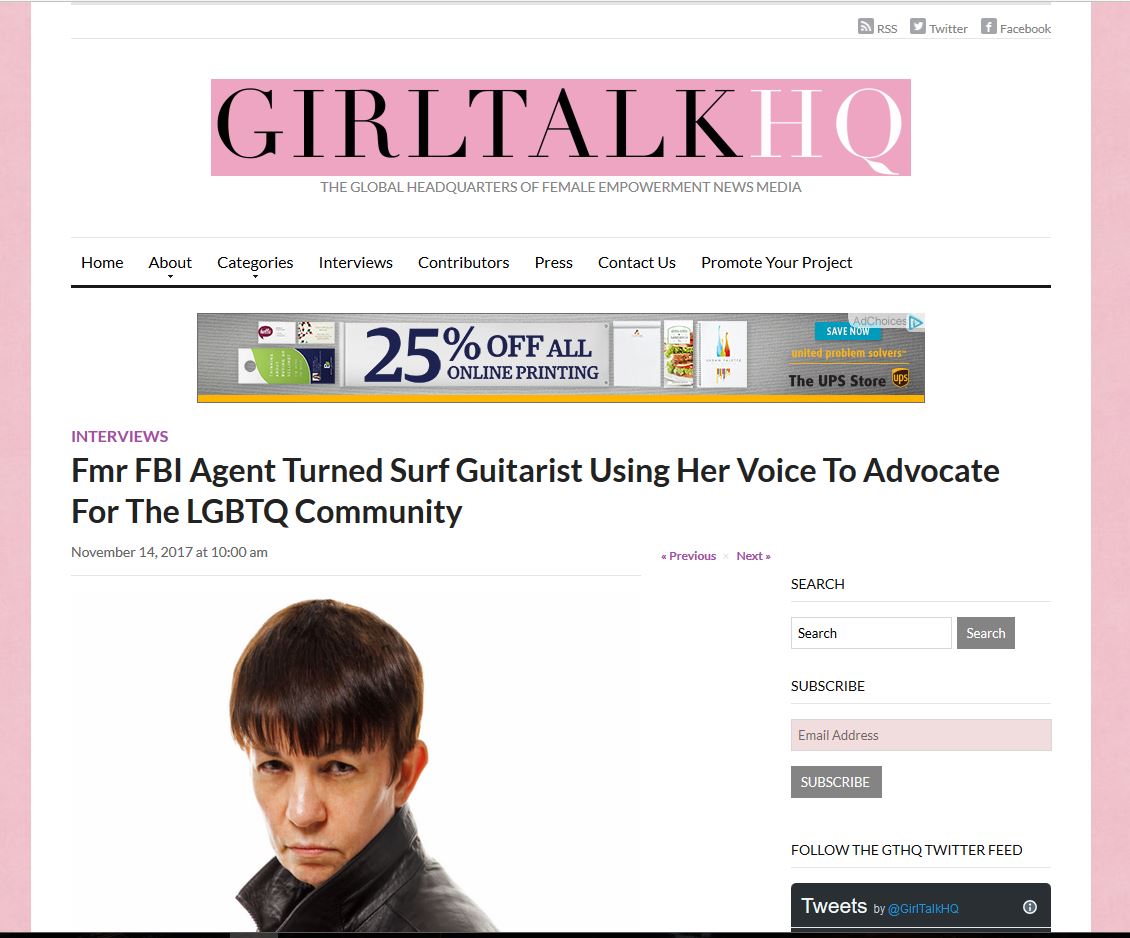Open the RSS feed icon
Image resolution: width=1130 pixels, height=938 pixels.
(866, 27)
